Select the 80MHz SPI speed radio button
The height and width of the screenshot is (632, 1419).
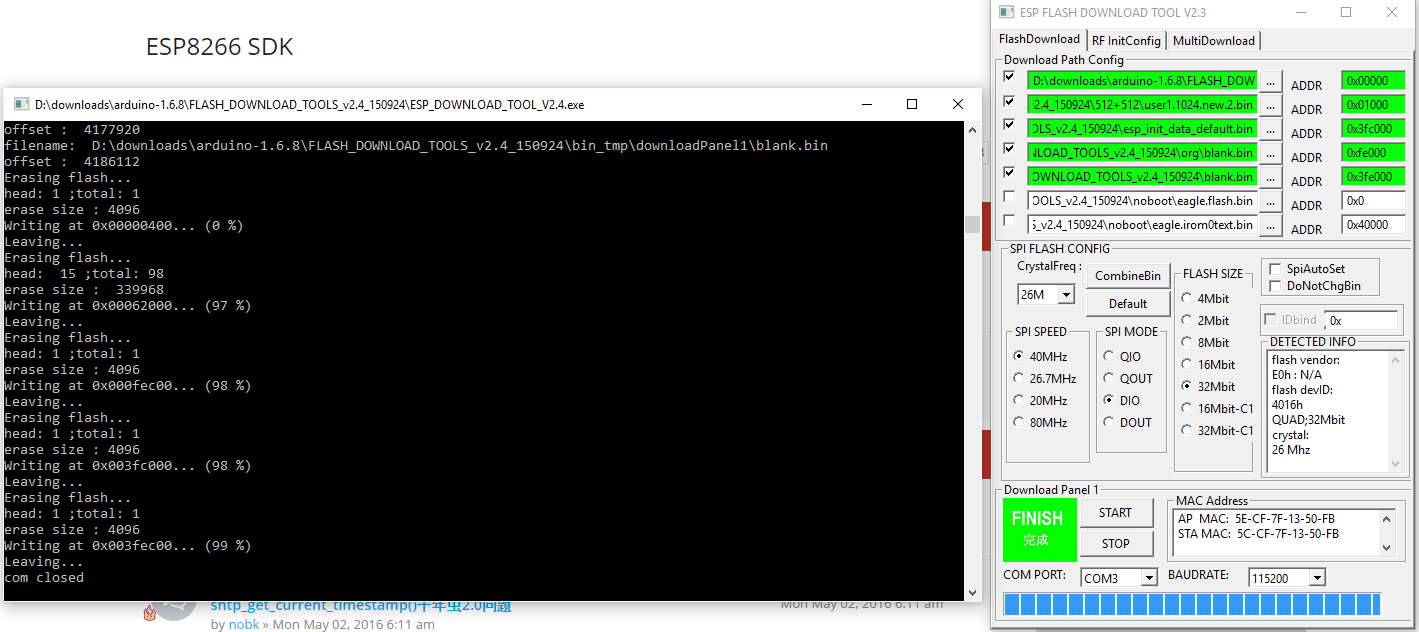[x=1019, y=422]
